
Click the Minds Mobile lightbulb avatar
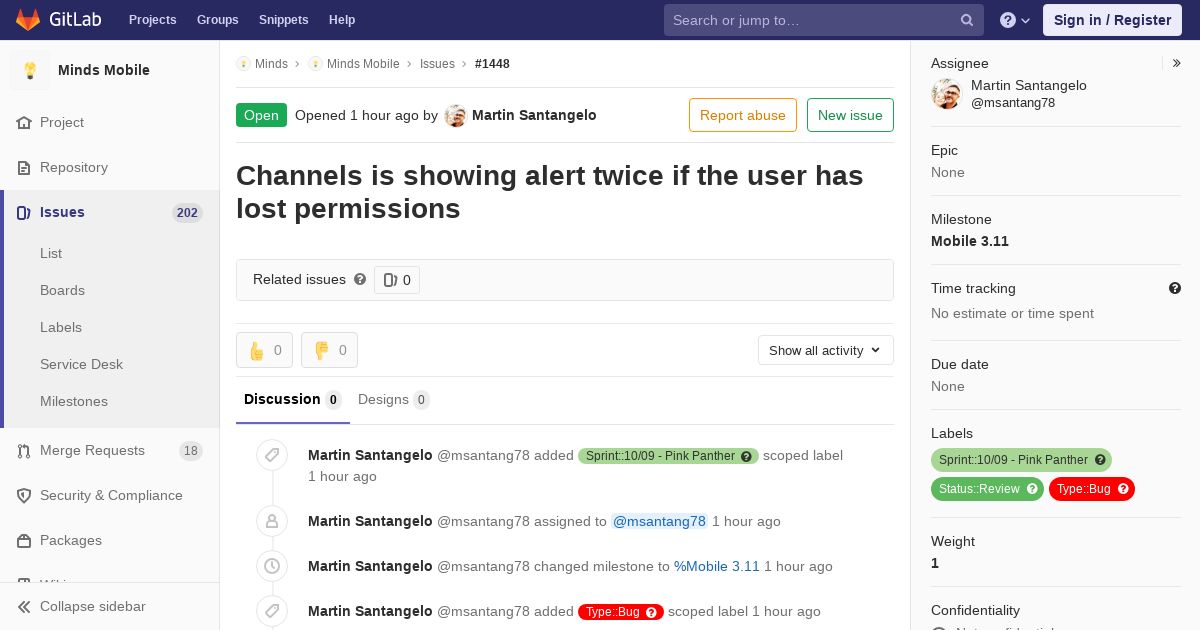tap(30, 70)
